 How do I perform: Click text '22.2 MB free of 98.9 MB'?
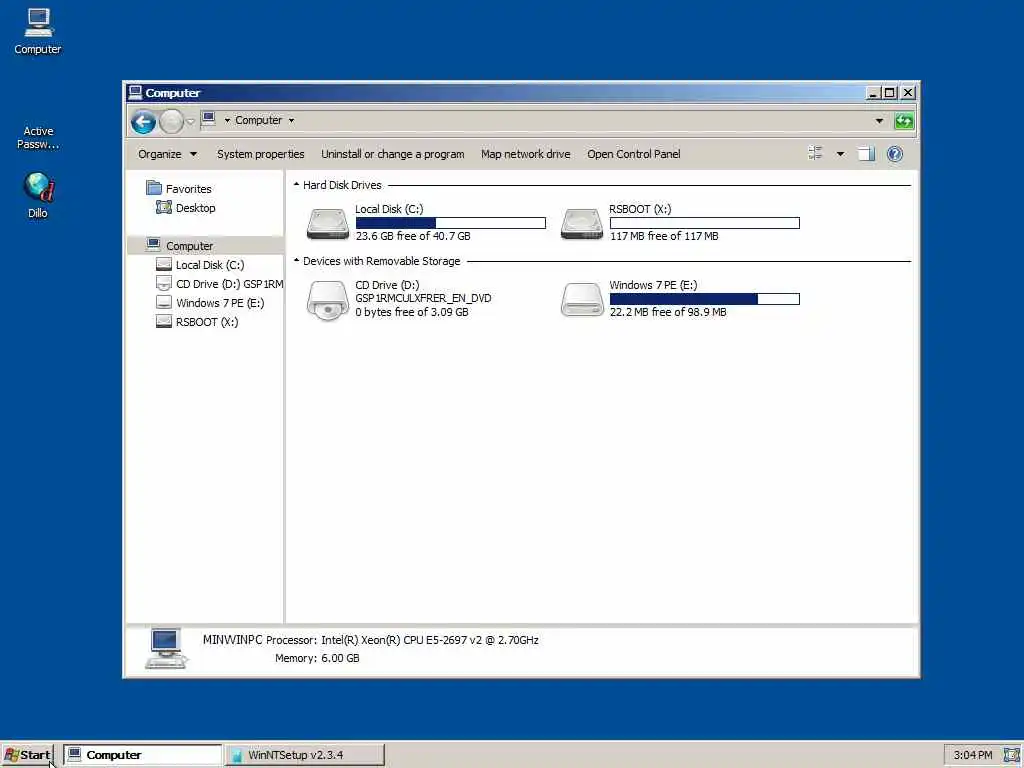[668, 312]
